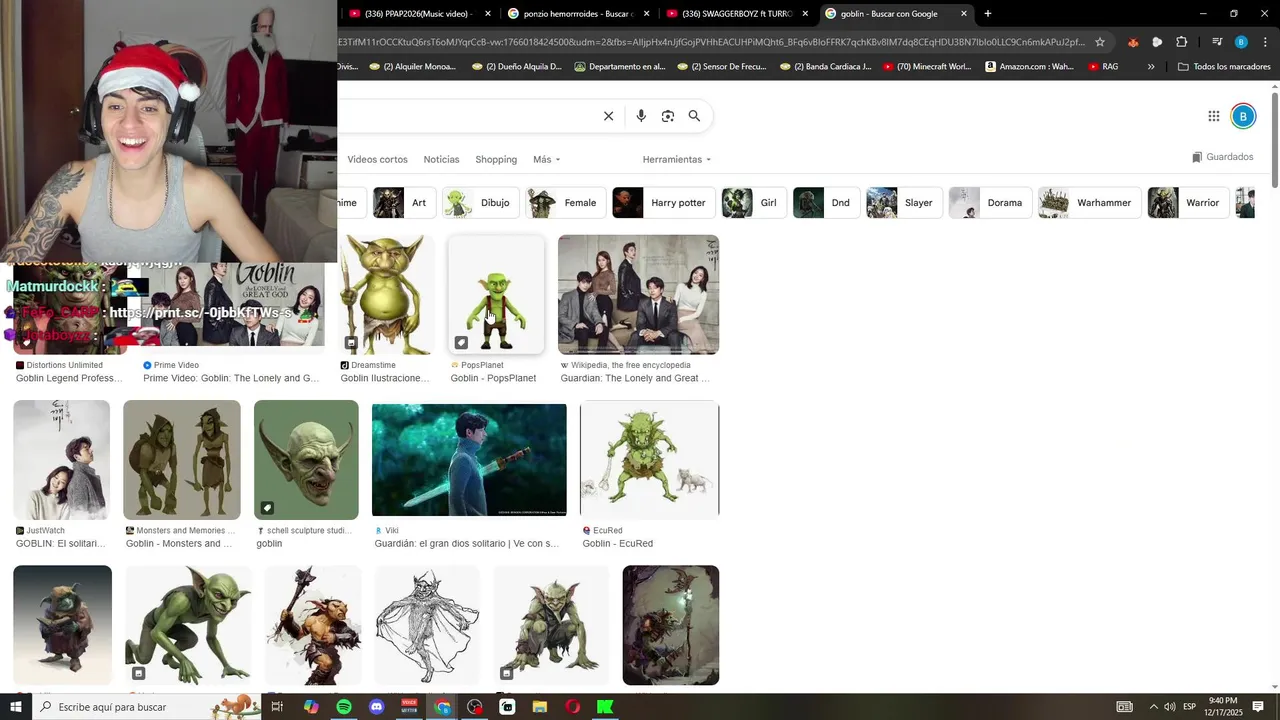Open the Chrome three-dot menu
The image size is (1280, 720).
pyautogui.click(x=1266, y=42)
